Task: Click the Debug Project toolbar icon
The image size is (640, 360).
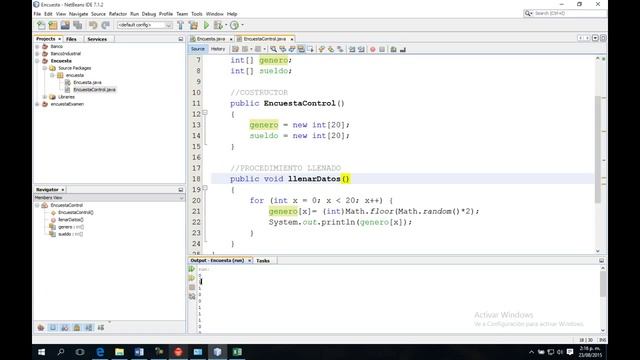Action: coord(218,25)
